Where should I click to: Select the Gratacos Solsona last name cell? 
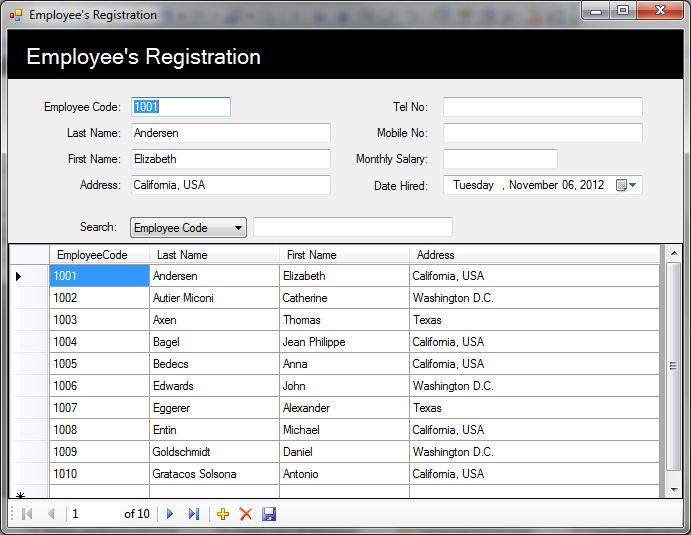pyautogui.click(x=215, y=474)
